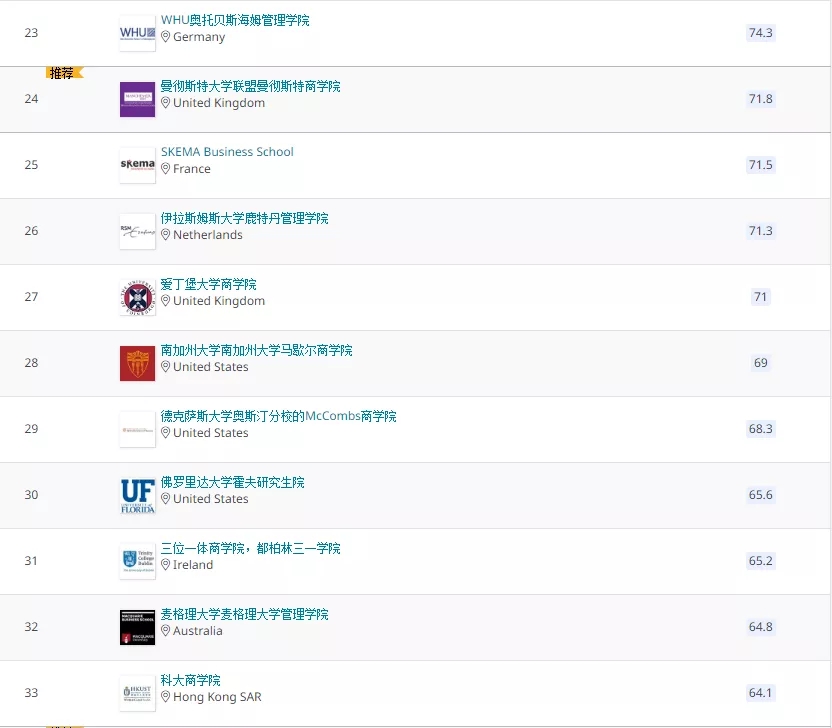
Task: Select rank number 32
Action: click(x=31, y=627)
